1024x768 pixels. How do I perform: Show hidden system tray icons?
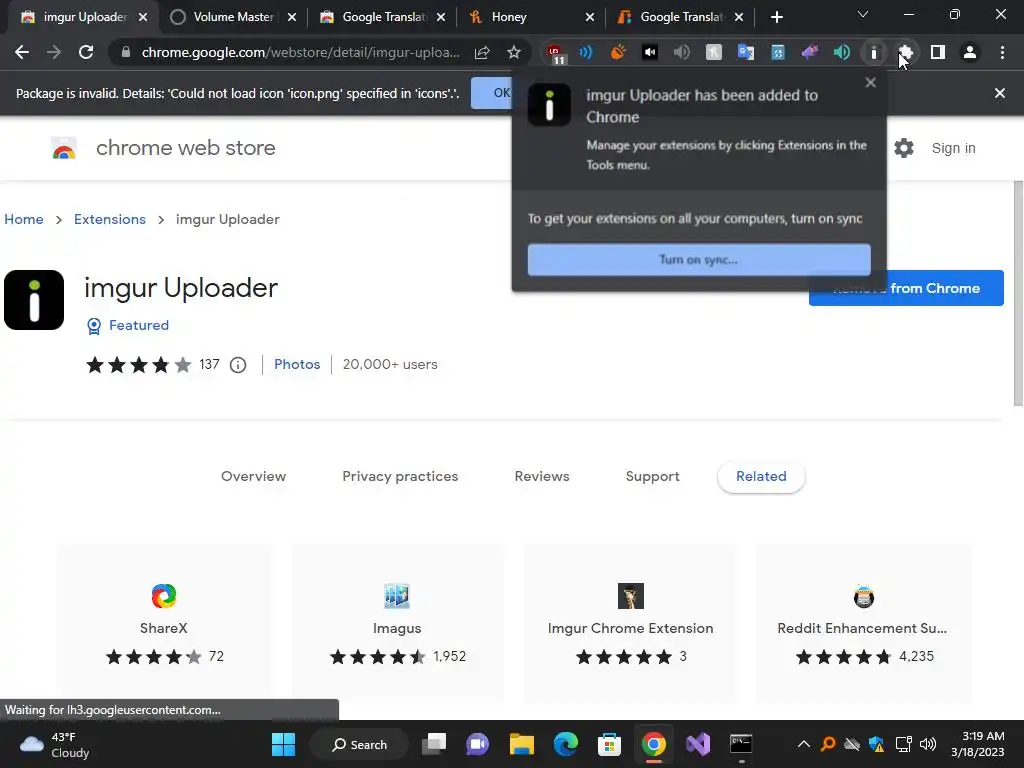pos(804,744)
